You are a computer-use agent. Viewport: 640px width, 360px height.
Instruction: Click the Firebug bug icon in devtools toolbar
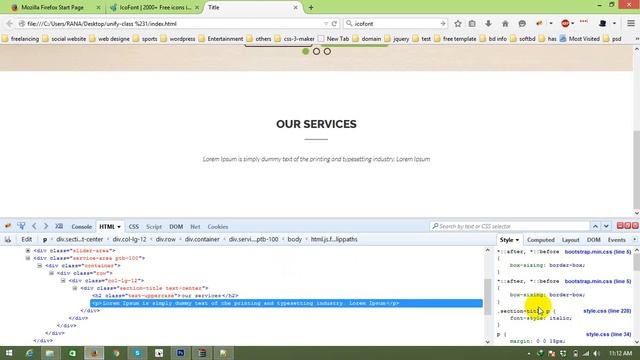(8, 226)
